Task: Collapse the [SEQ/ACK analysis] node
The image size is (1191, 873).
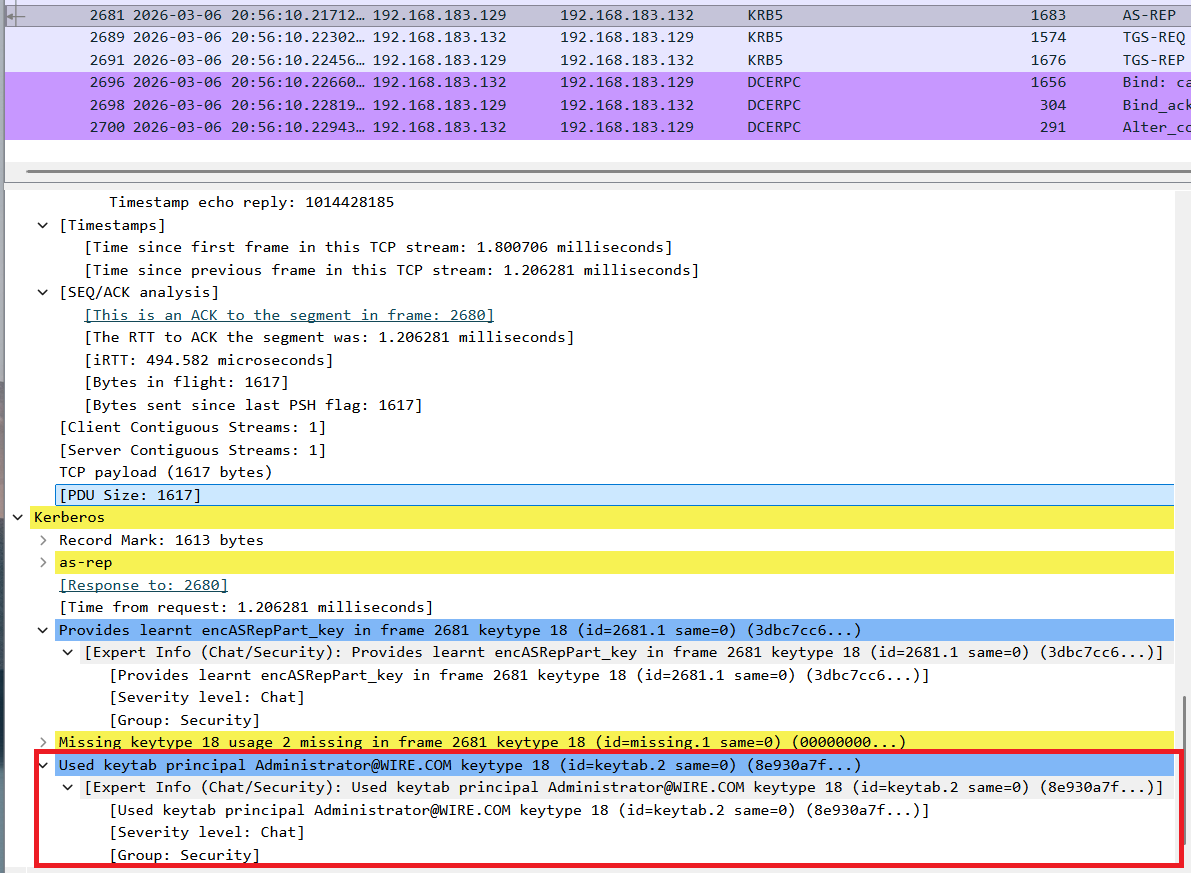Action: pyautogui.click(x=43, y=293)
